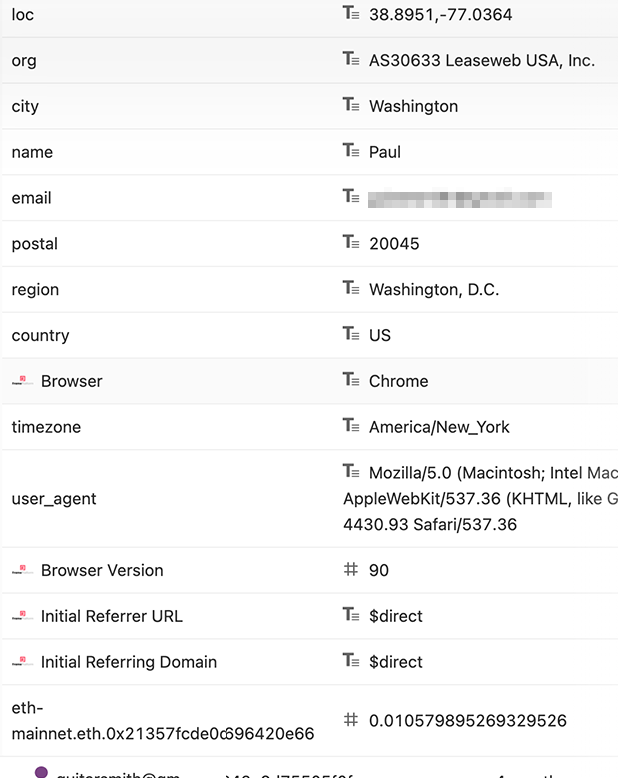Select the blurred email value

coord(460,199)
